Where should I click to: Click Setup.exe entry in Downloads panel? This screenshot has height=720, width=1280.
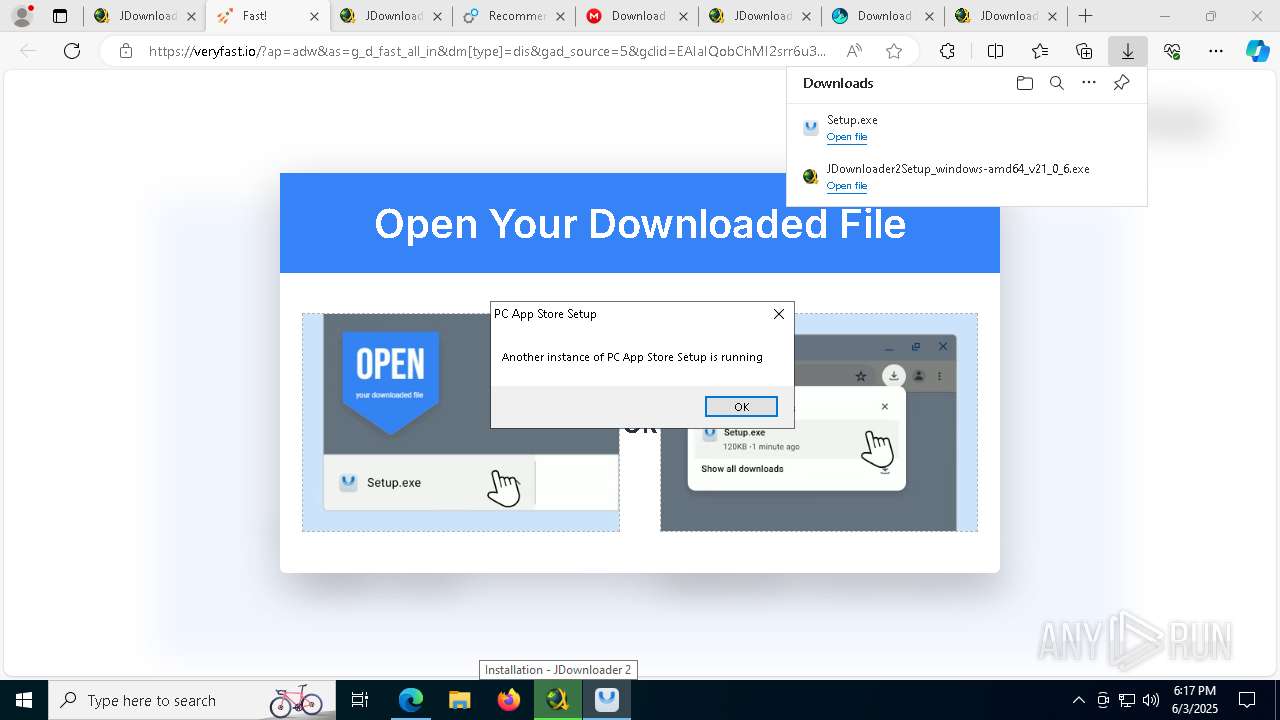[966, 128]
